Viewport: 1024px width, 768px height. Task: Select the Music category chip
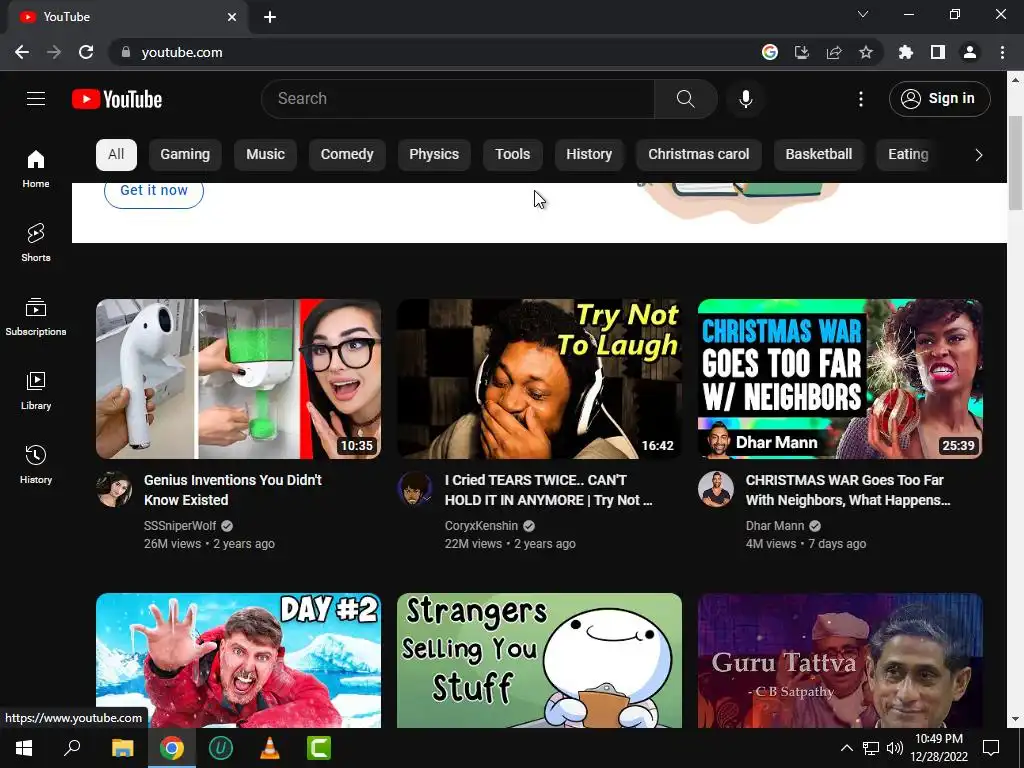265,155
